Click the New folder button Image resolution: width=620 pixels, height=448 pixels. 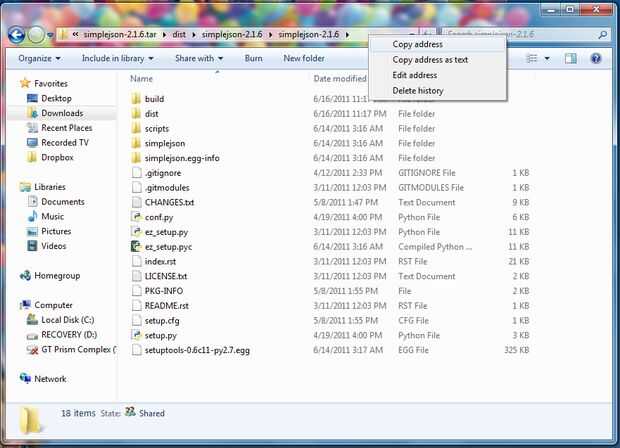point(304,59)
